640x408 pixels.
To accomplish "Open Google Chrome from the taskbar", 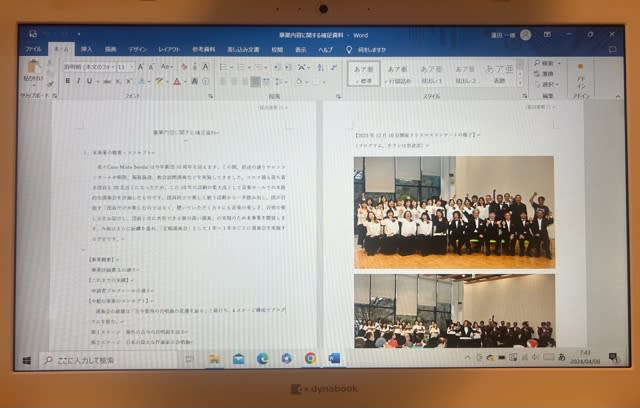I will tap(310, 359).
